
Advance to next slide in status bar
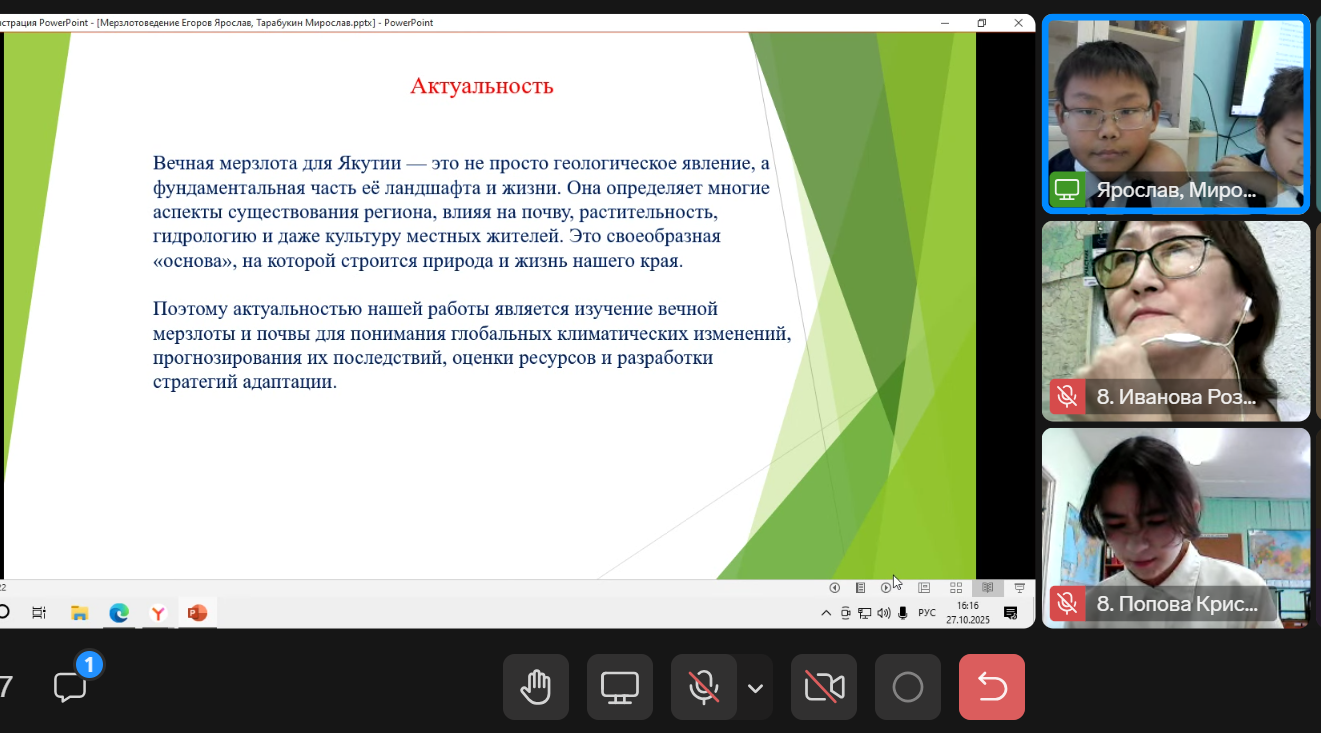[x=885, y=588]
